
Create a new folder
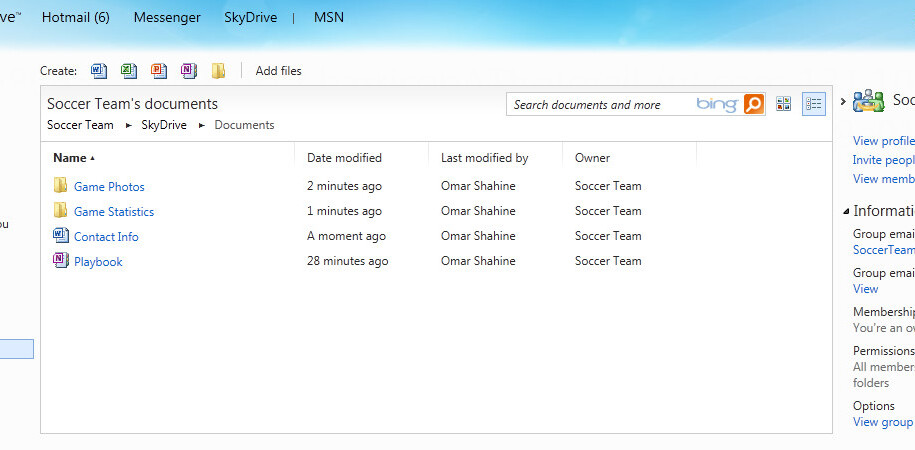[218, 71]
